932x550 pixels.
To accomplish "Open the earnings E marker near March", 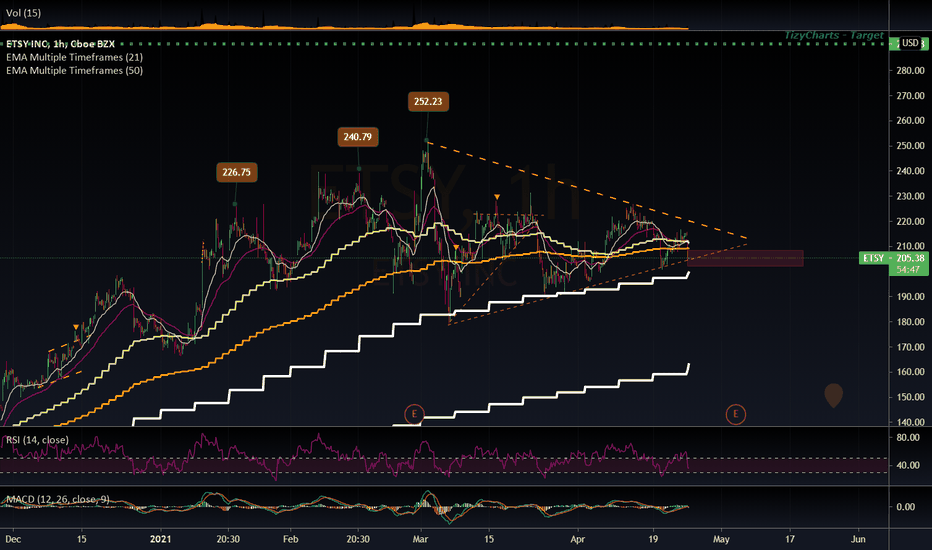I will 414,414.
